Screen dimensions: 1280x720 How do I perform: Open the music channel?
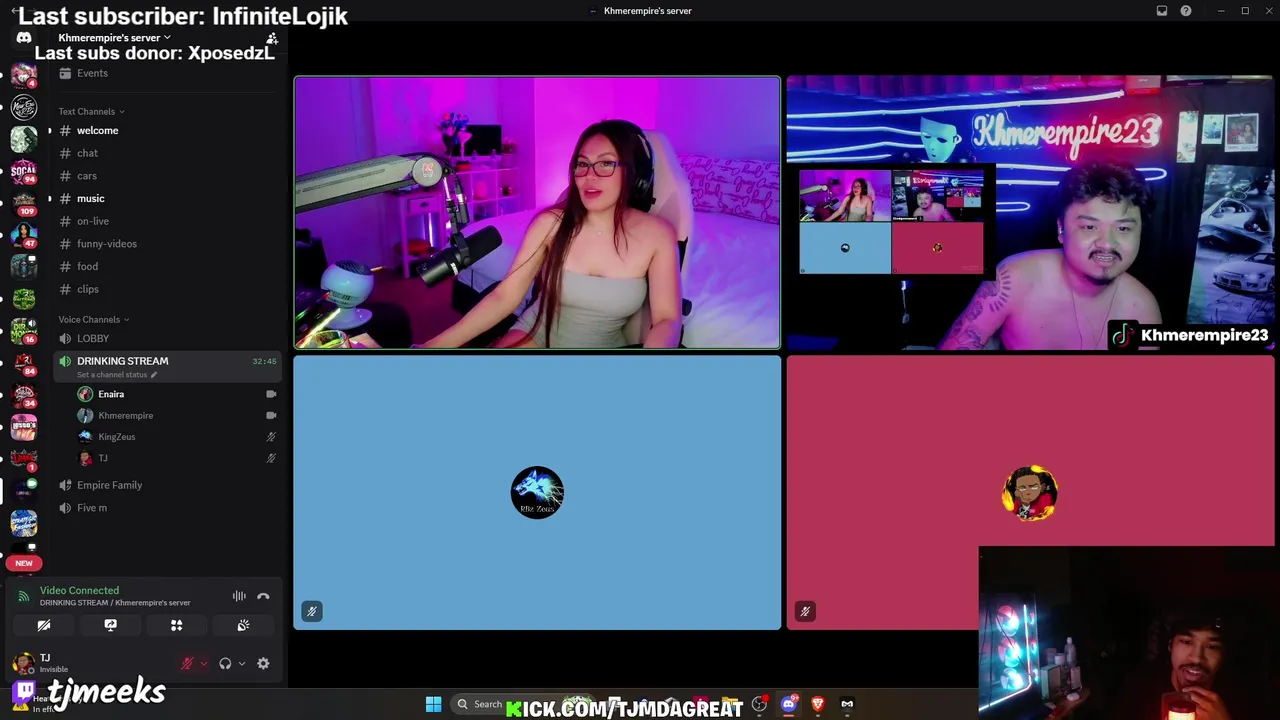[166, 198]
